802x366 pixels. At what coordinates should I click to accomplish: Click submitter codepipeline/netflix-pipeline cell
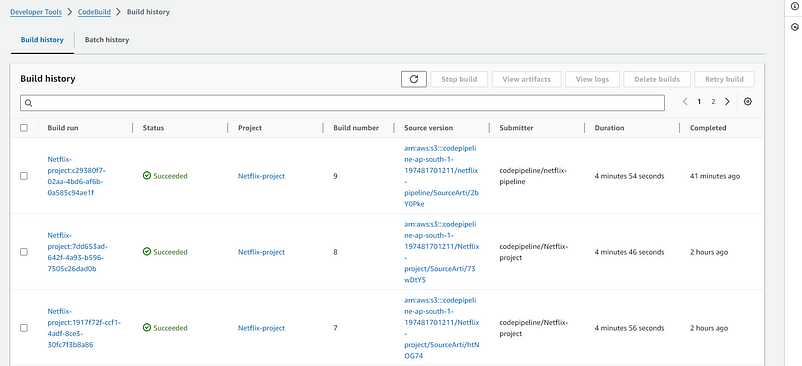click(533, 176)
